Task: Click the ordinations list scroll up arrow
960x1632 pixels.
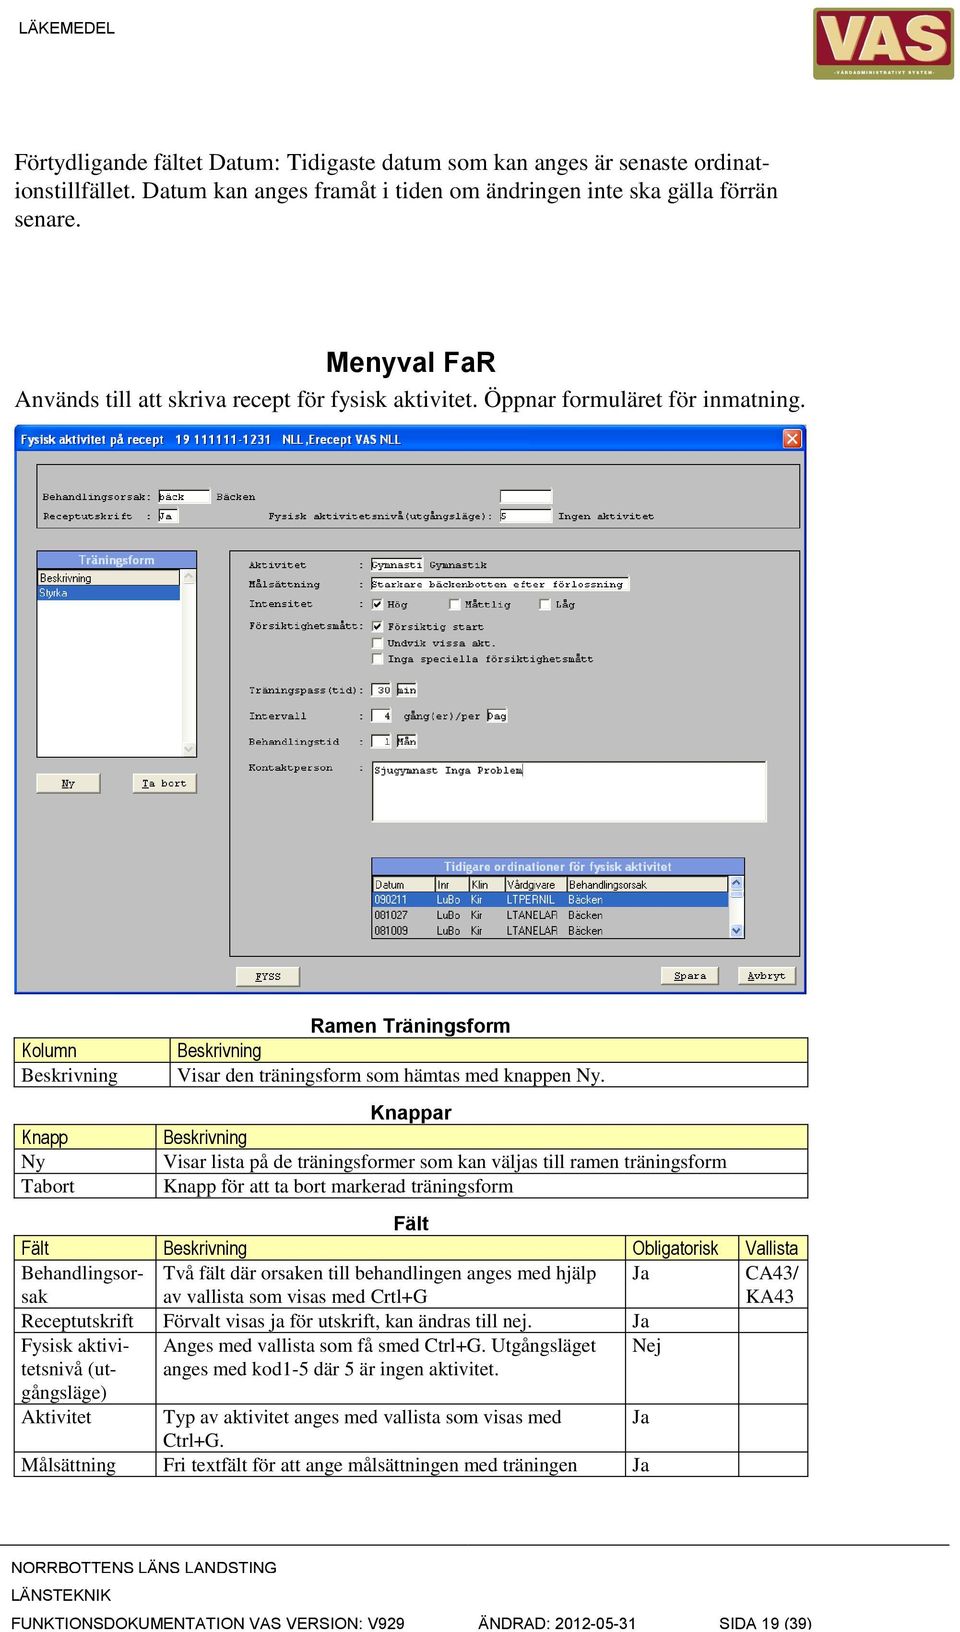Action: tap(737, 884)
